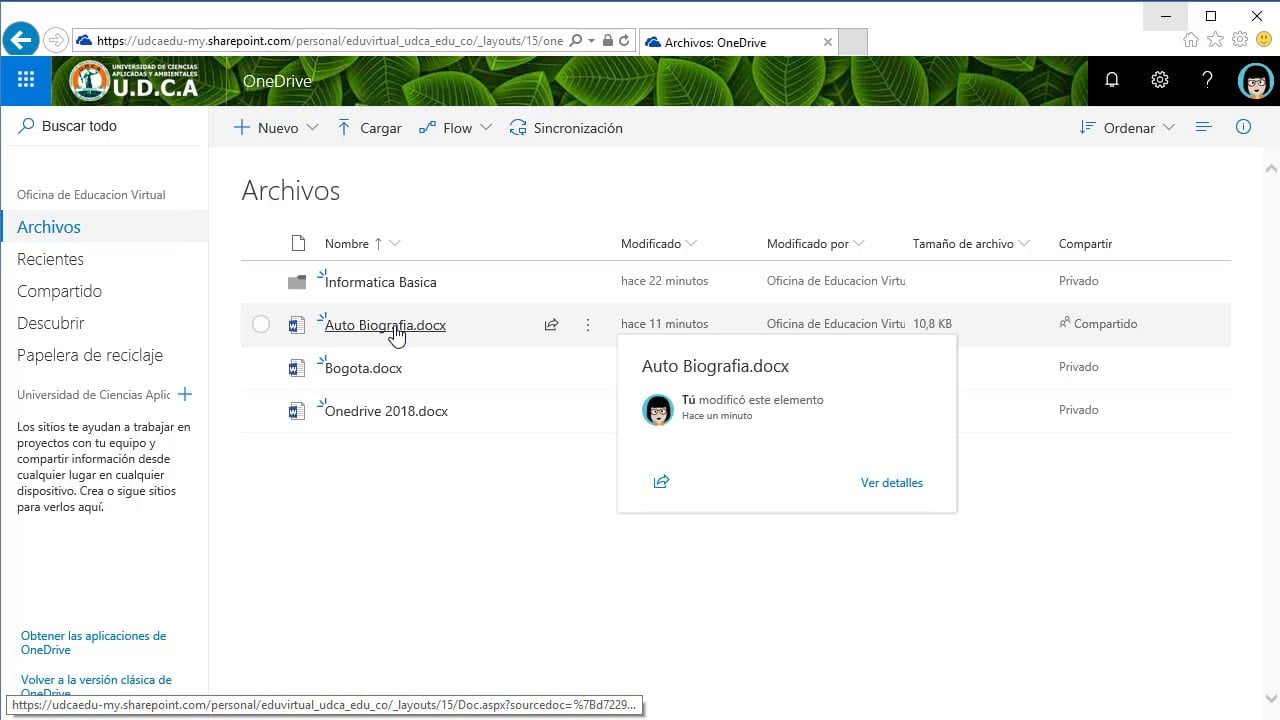
Task: Click Ver detalles in hover card
Action: [x=892, y=483]
